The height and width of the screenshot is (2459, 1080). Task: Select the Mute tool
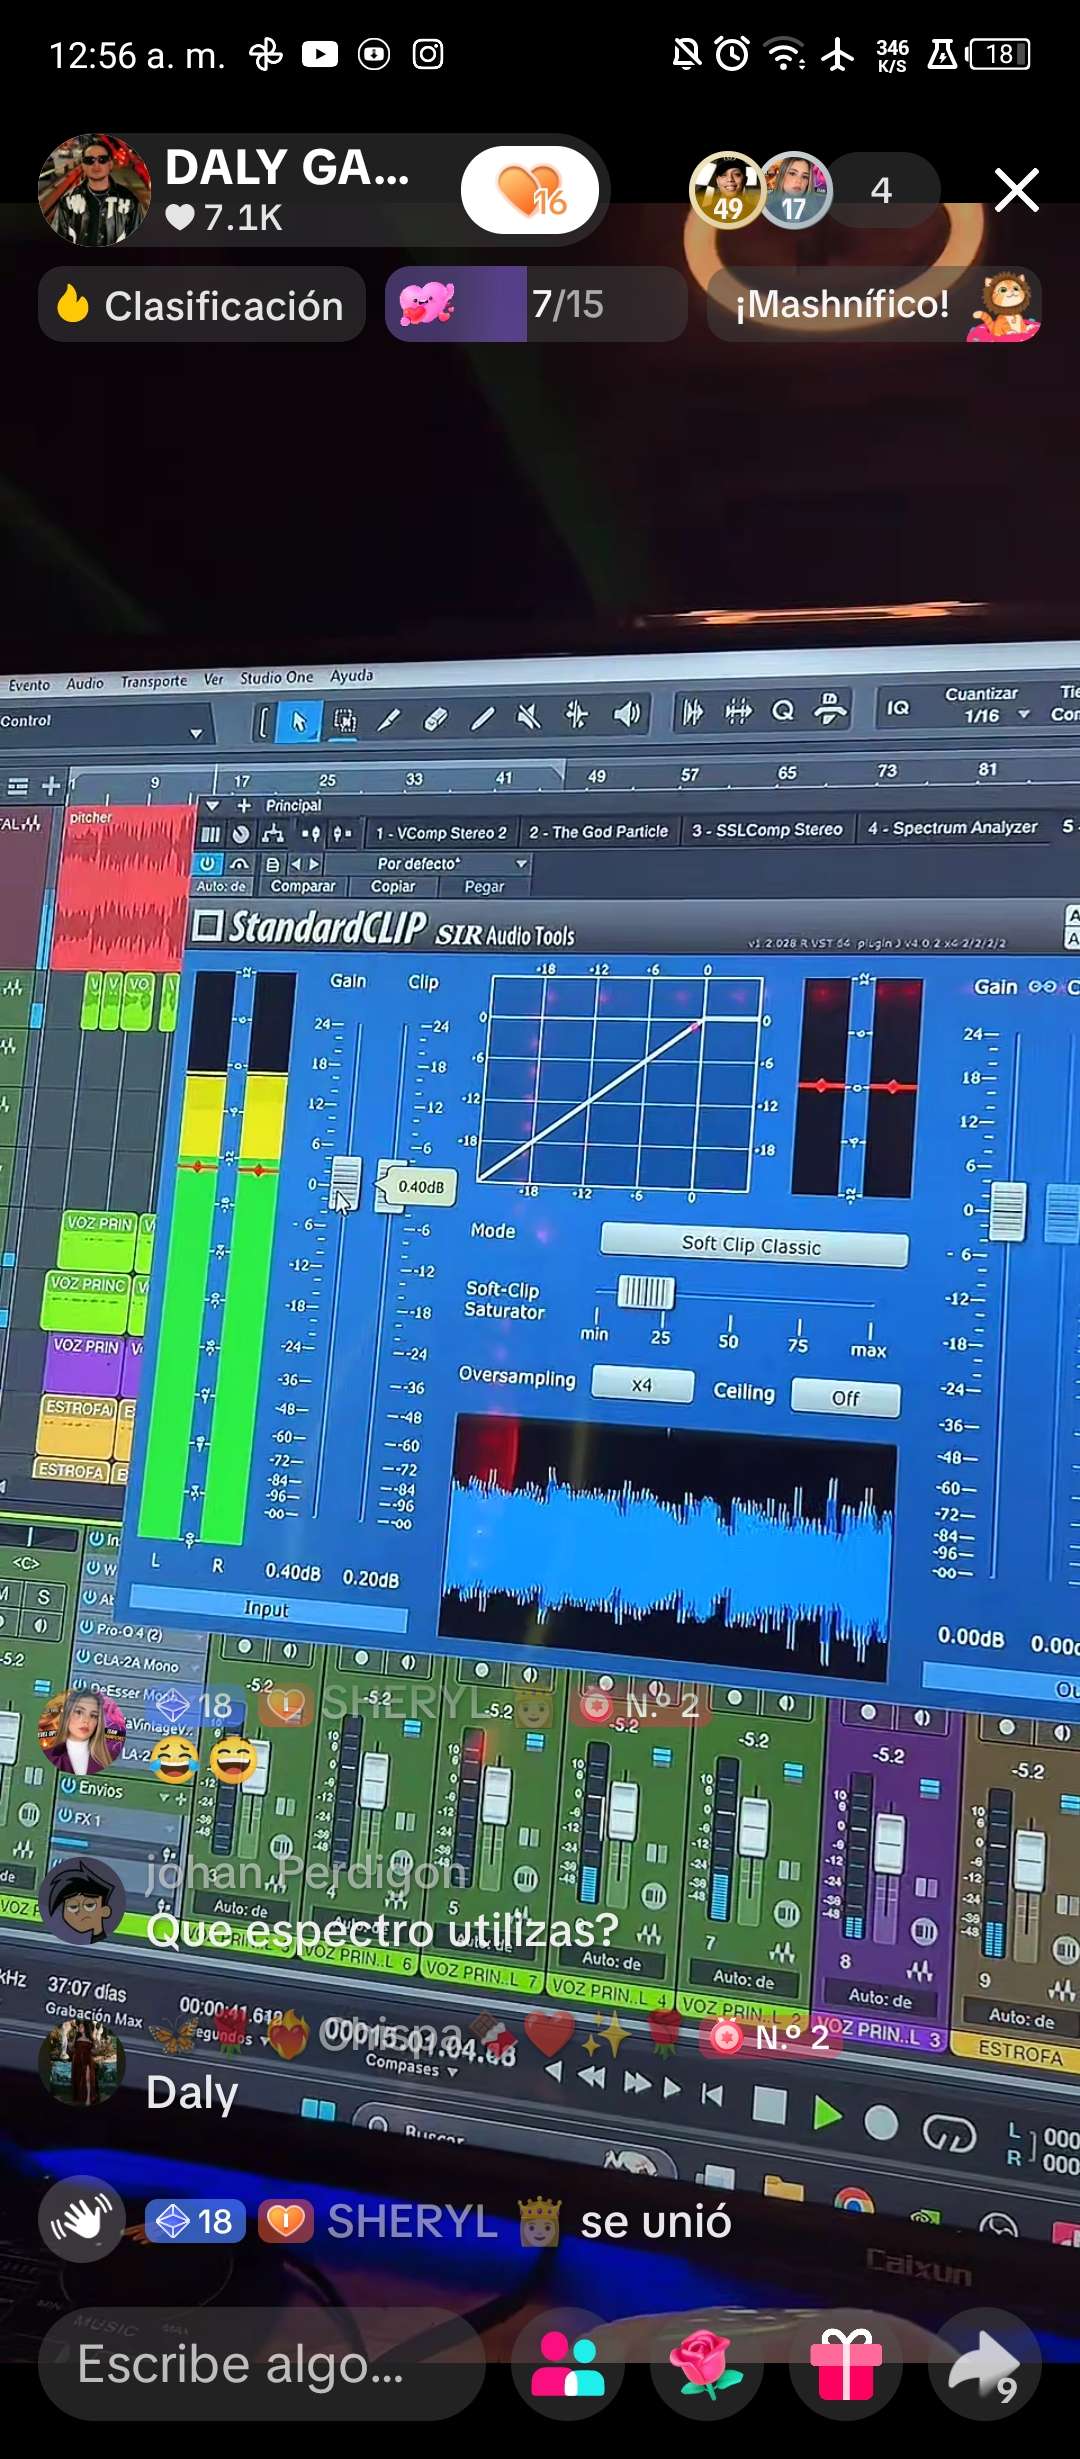[529, 715]
